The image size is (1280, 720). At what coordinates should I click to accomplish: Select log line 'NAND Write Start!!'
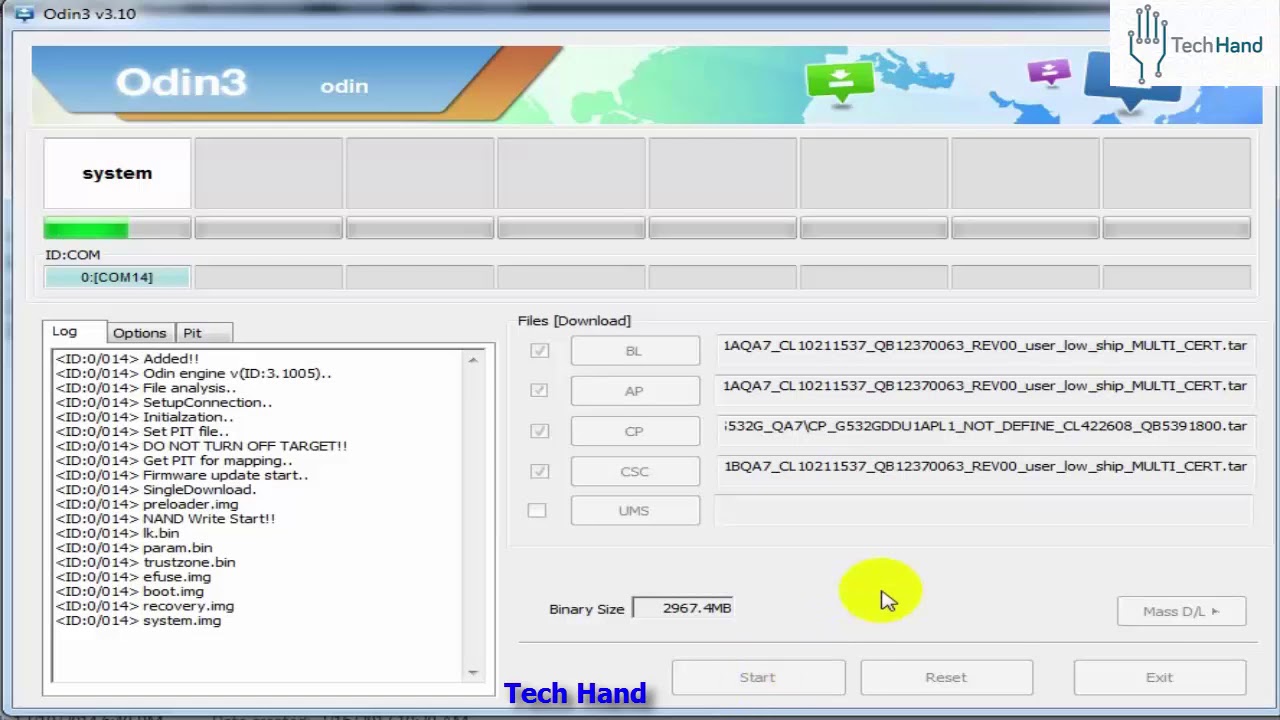[x=165, y=519]
